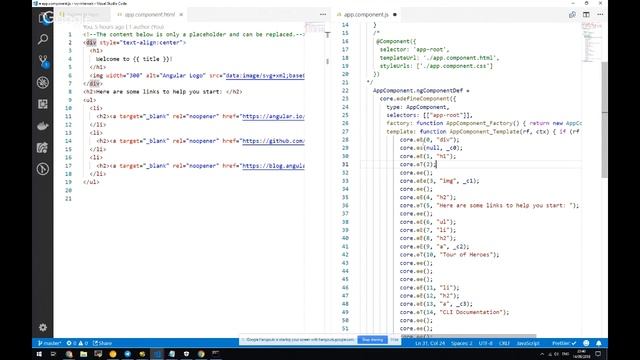Image resolution: width=640 pixels, height=360 pixels.
Task: Open the Extensions view in activity bar
Action: (x=43, y=104)
